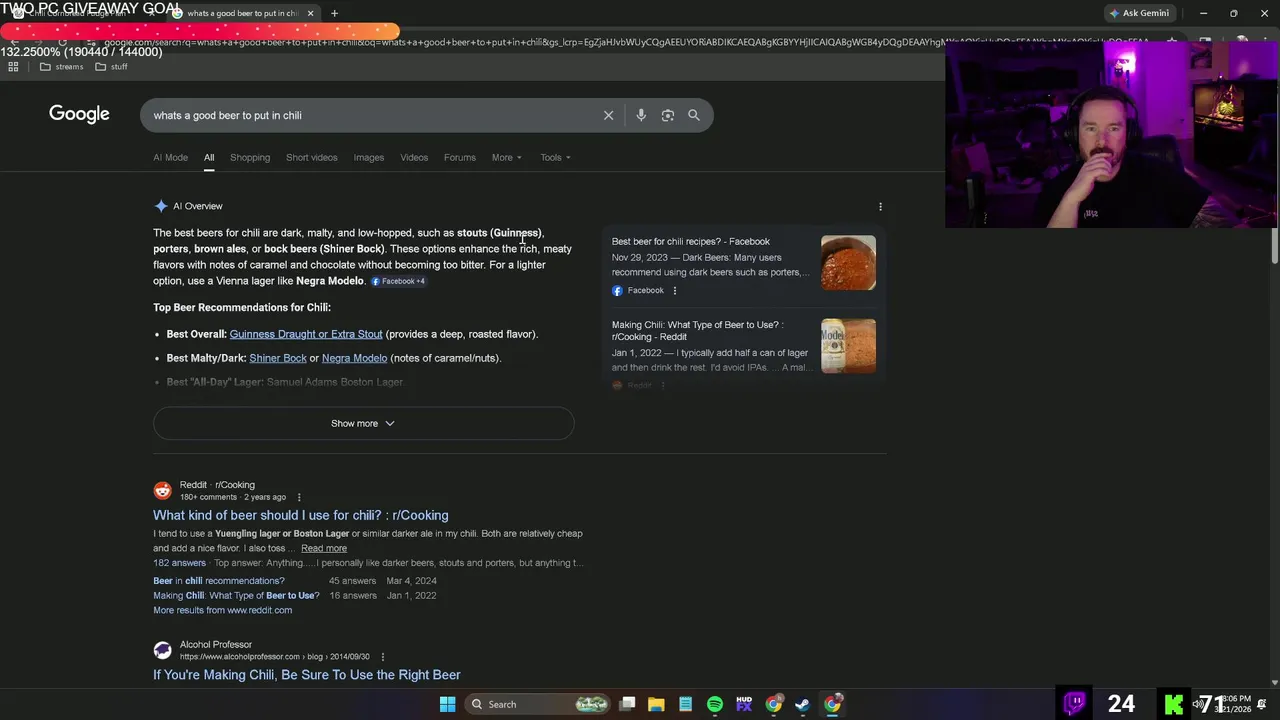Image resolution: width=1280 pixels, height=720 pixels.
Task: Open 'Beer in chili recommendations?' sublink
Action: click(218, 581)
